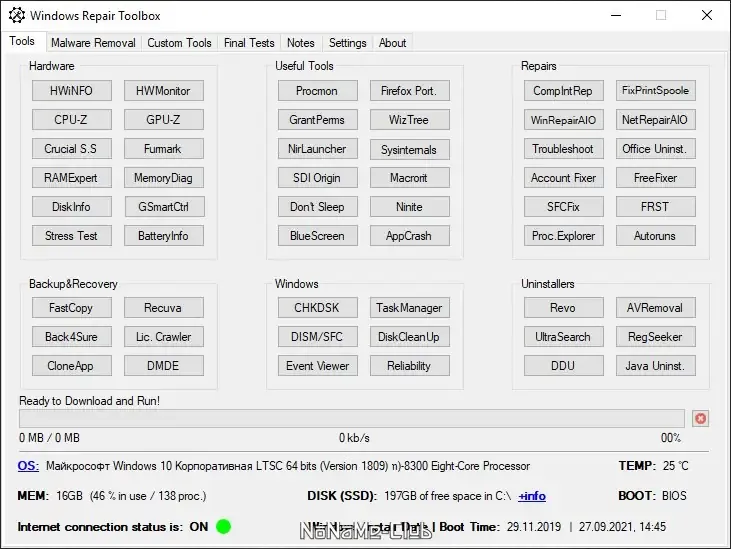Screen dimensions: 731x549
Task: Run the Stress Test button
Action: point(72,236)
